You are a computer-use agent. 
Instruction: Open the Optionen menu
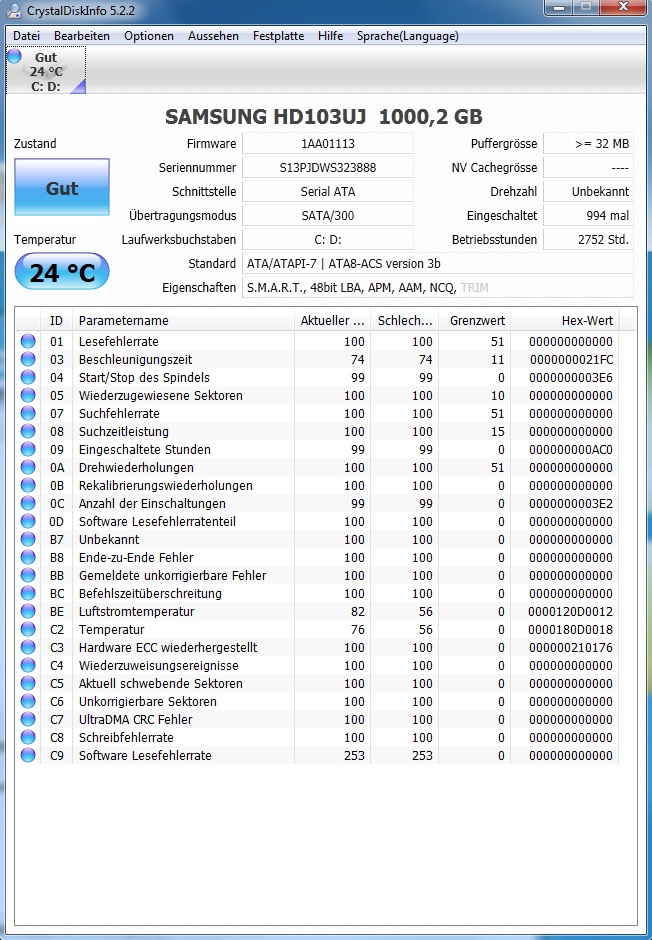[x=149, y=36]
